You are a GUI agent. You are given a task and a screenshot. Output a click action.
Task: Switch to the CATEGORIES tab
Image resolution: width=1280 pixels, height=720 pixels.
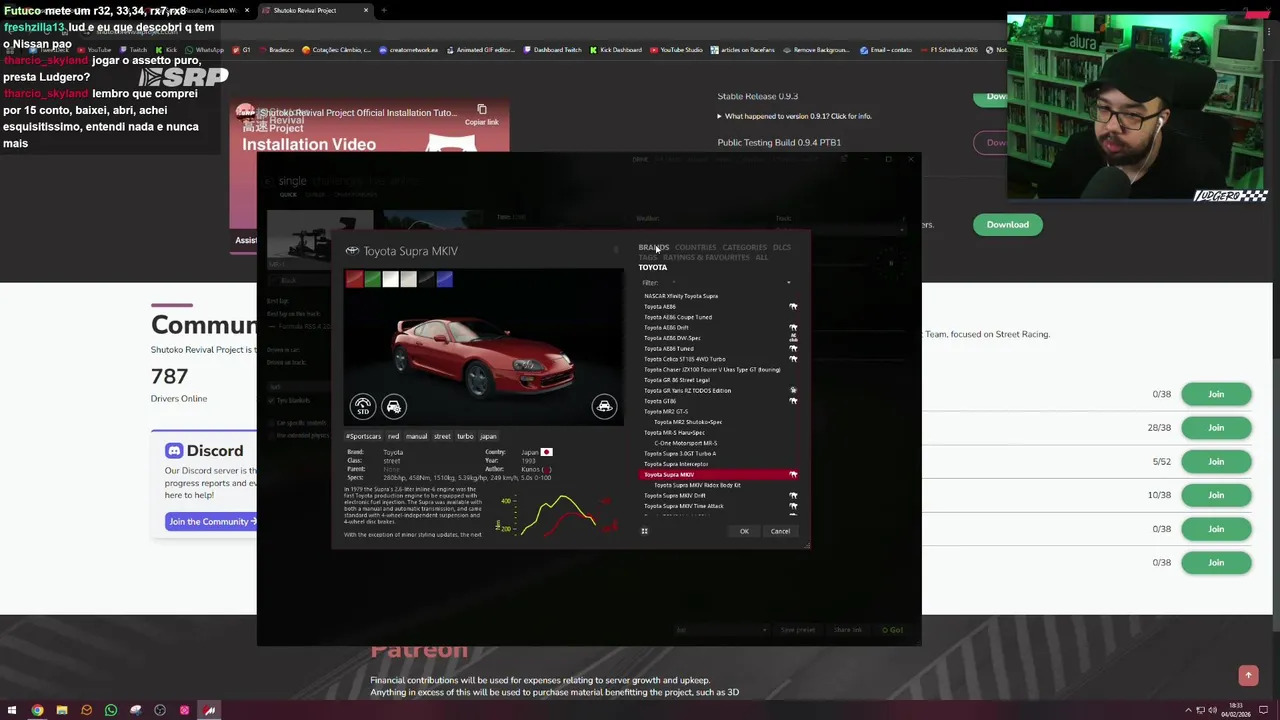click(744, 247)
